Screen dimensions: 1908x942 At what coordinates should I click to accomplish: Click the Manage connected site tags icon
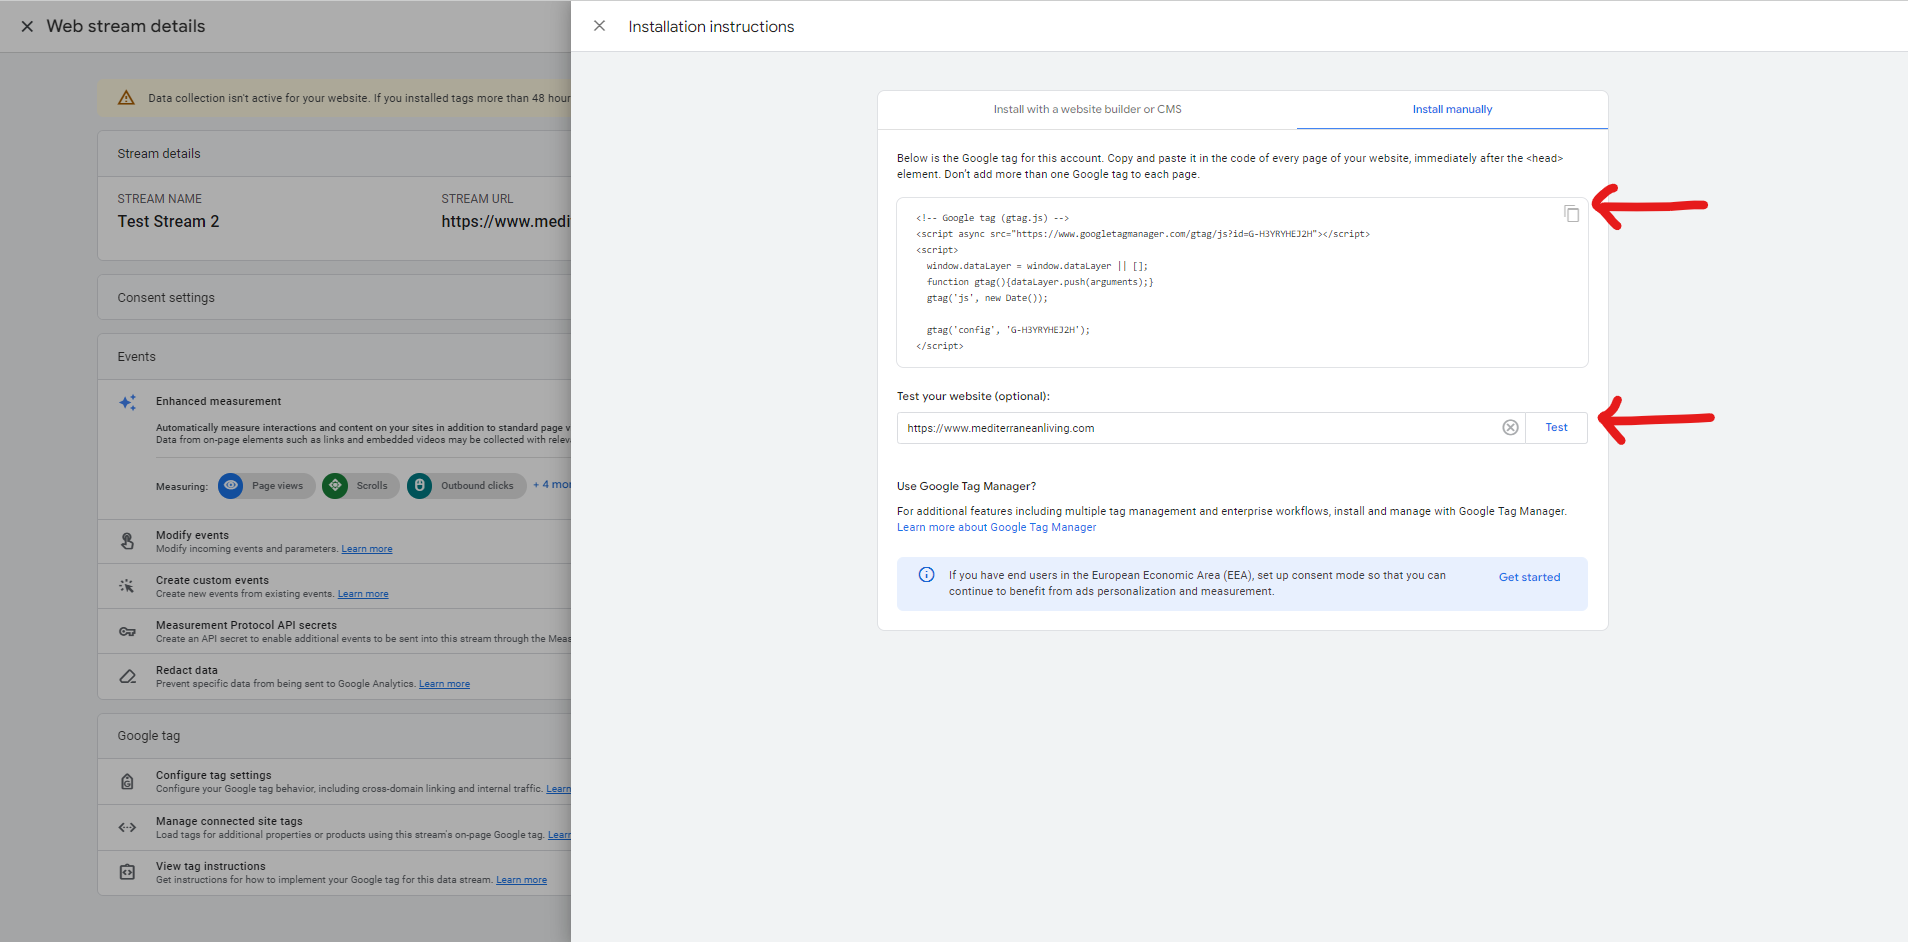coord(127,827)
